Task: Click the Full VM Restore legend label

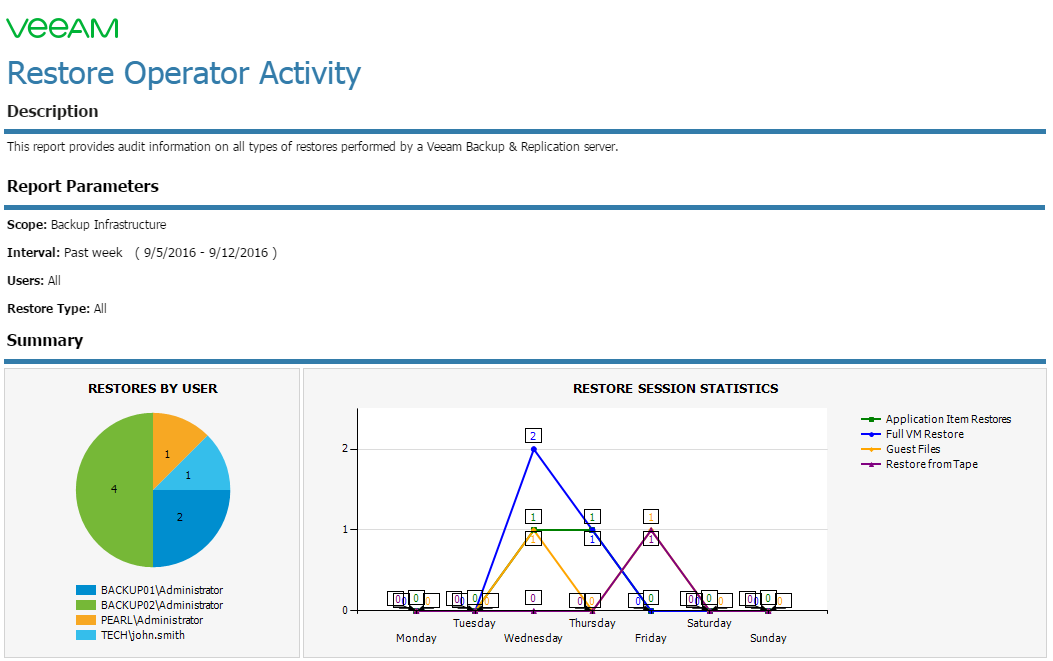Action: (x=925, y=434)
